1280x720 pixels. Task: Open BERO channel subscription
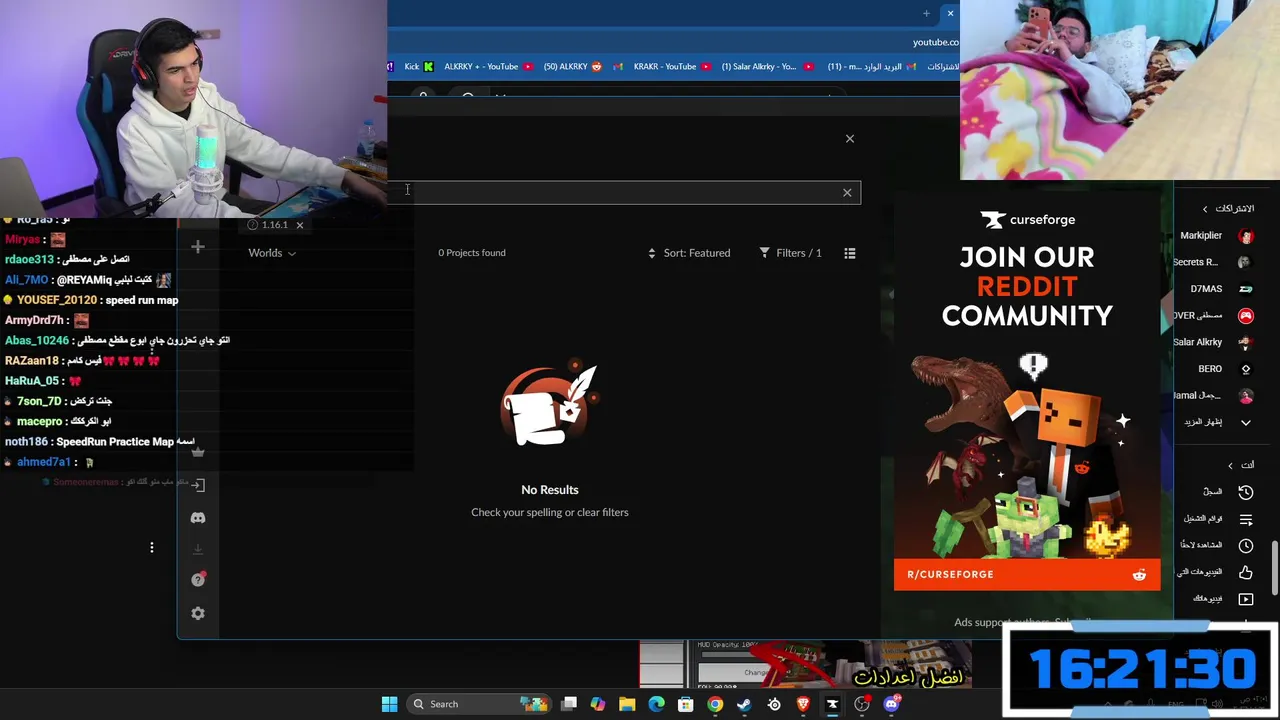[1224, 369]
